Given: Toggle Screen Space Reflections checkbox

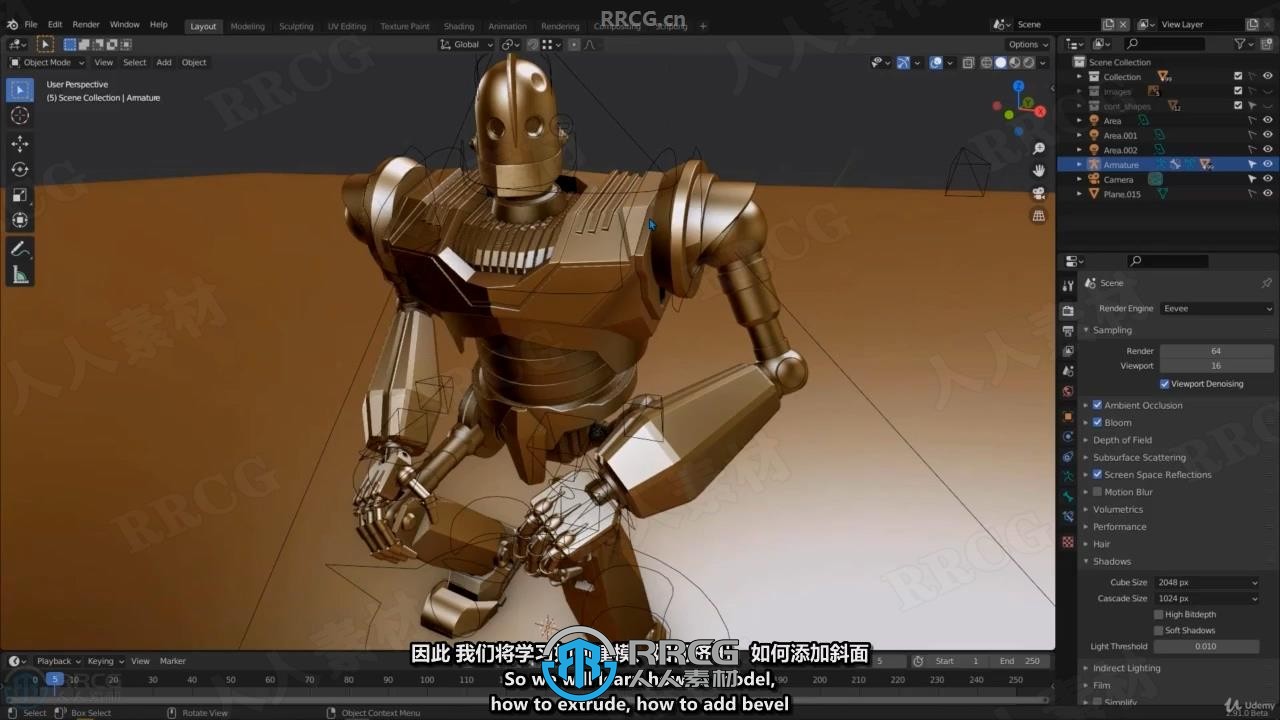Looking at the screenshot, I should coord(1097,475).
